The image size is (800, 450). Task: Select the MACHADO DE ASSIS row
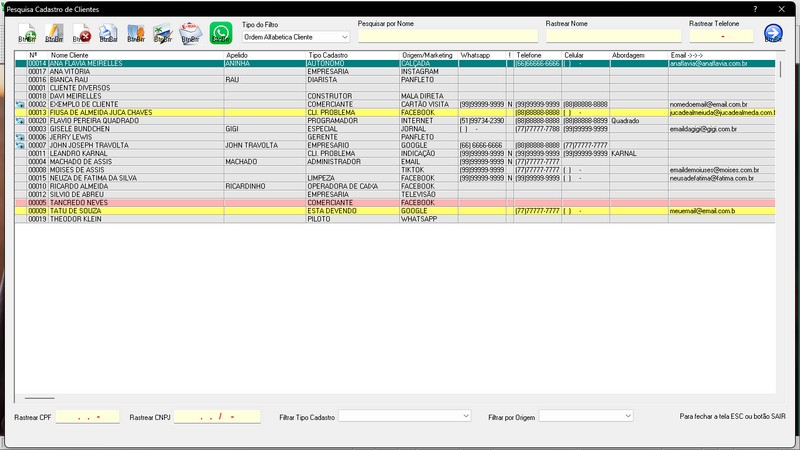(x=395, y=162)
